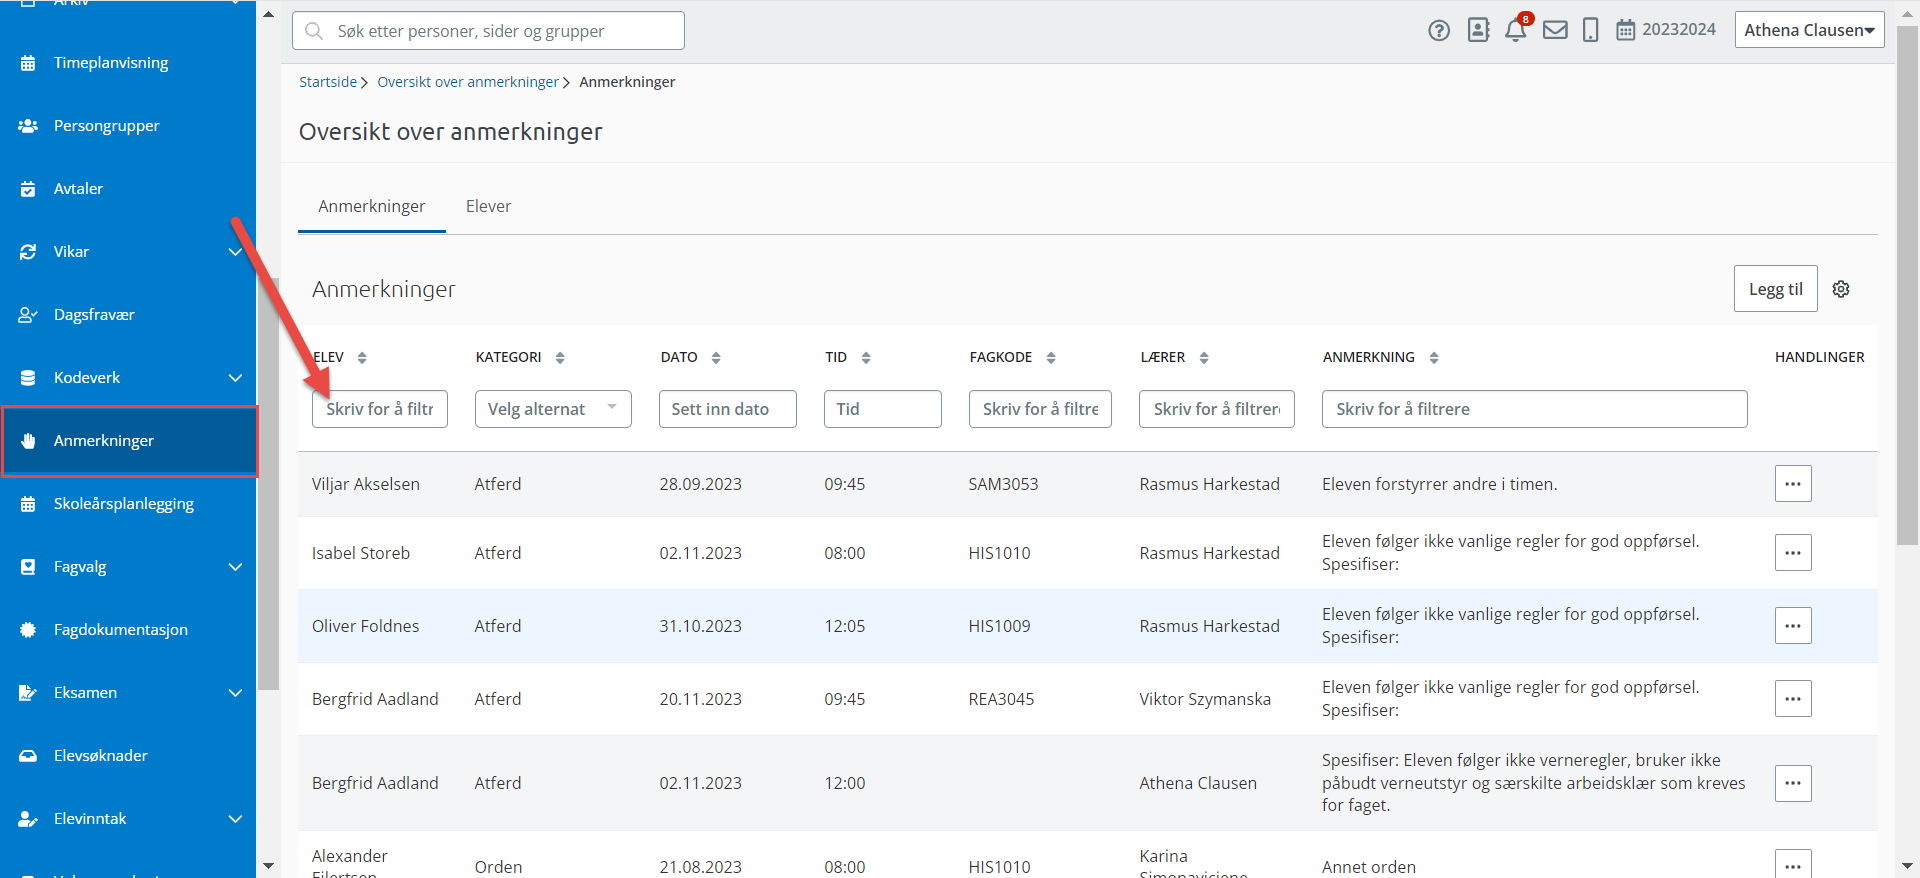The width and height of the screenshot is (1920, 878).
Task: Sort table by TID column arrows
Action: tap(866, 358)
